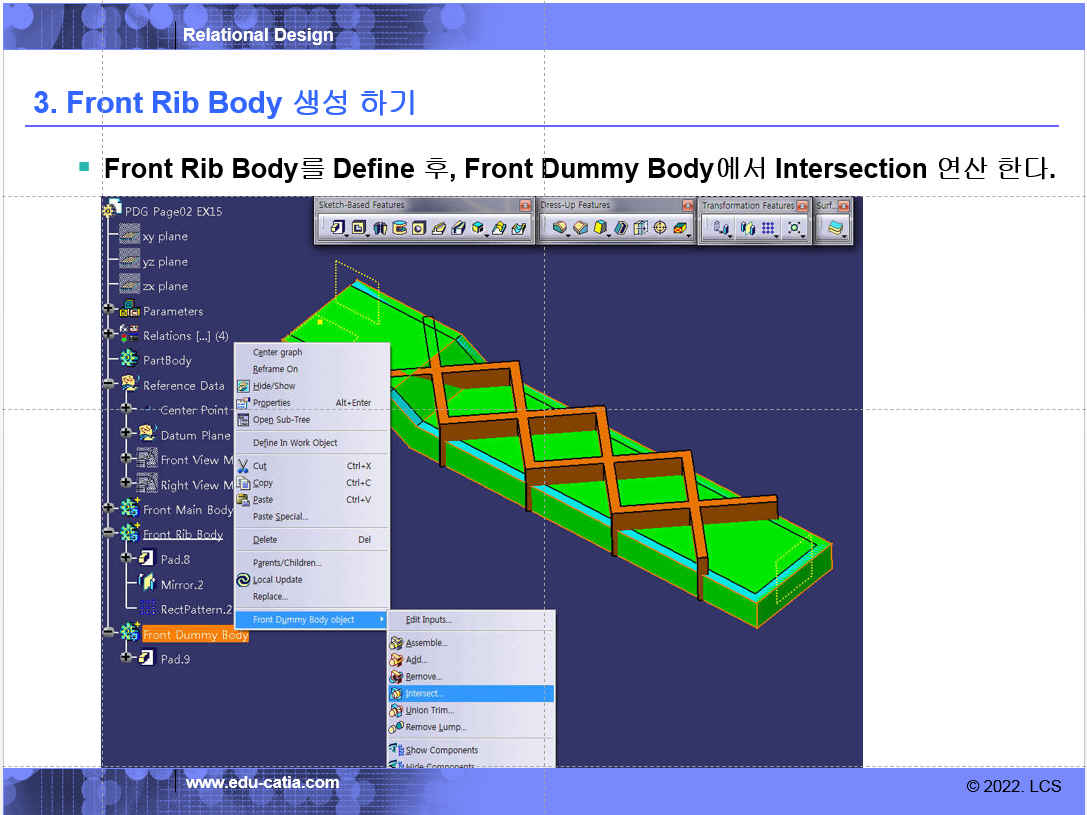Click Define In Work Object menu entry
Image resolution: width=1087 pixels, height=815 pixels.
click(295, 443)
